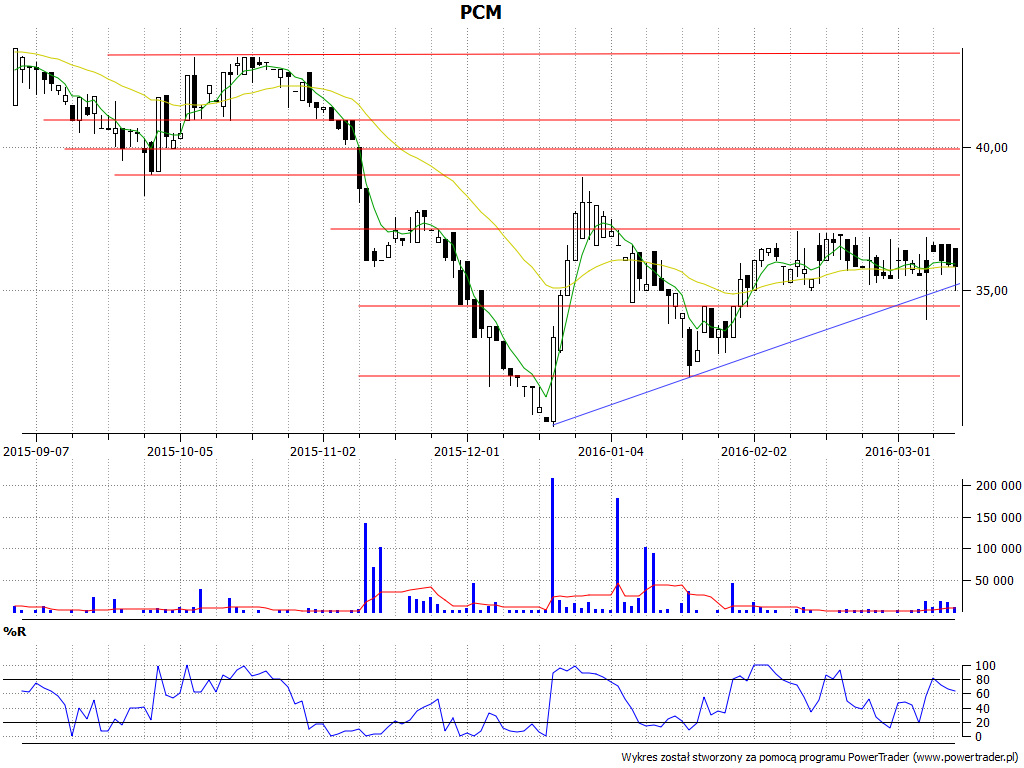Image resolution: width=1024 pixels, height=768 pixels.
Task: Click the blue rising trendline
Action: click(x=756, y=355)
